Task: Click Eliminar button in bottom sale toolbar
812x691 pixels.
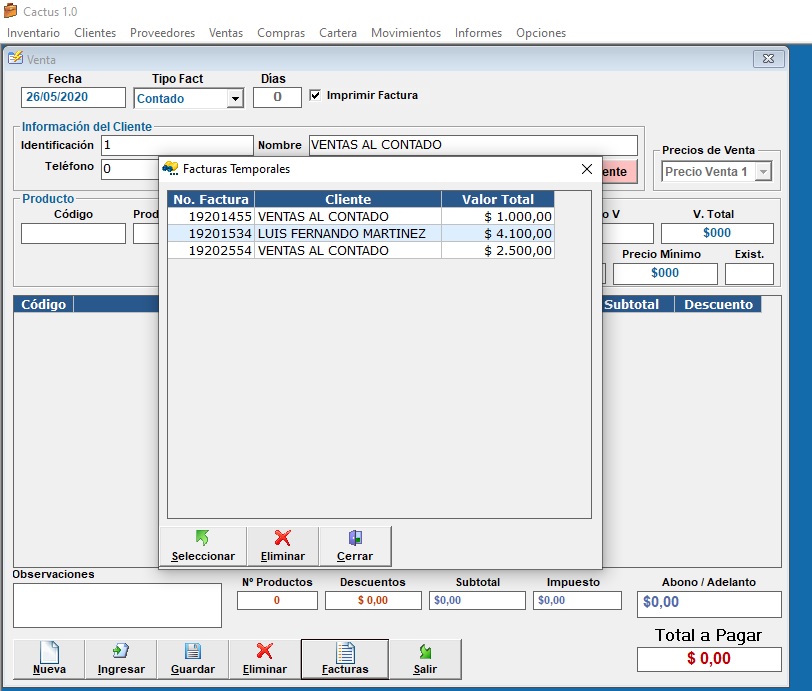Action: (265, 659)
